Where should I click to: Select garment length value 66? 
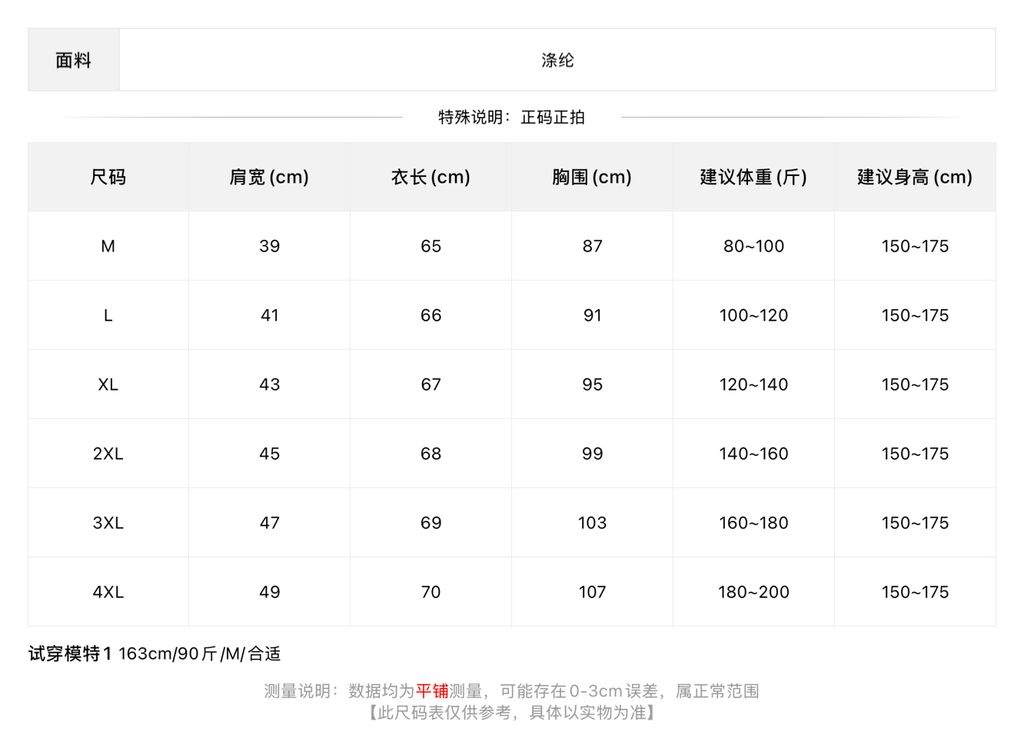tap(430, 315)
